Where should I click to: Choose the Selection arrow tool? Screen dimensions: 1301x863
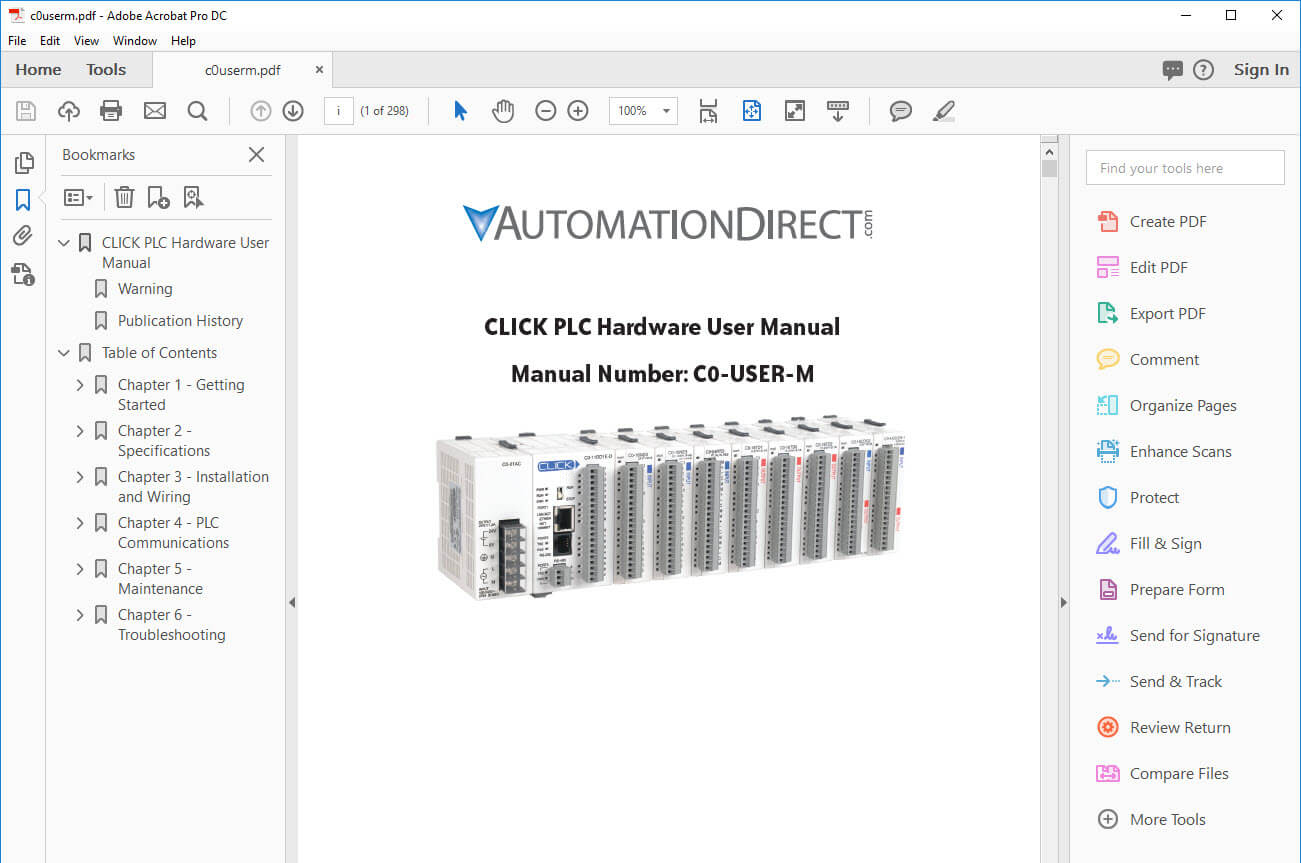(x=460, y=111)
